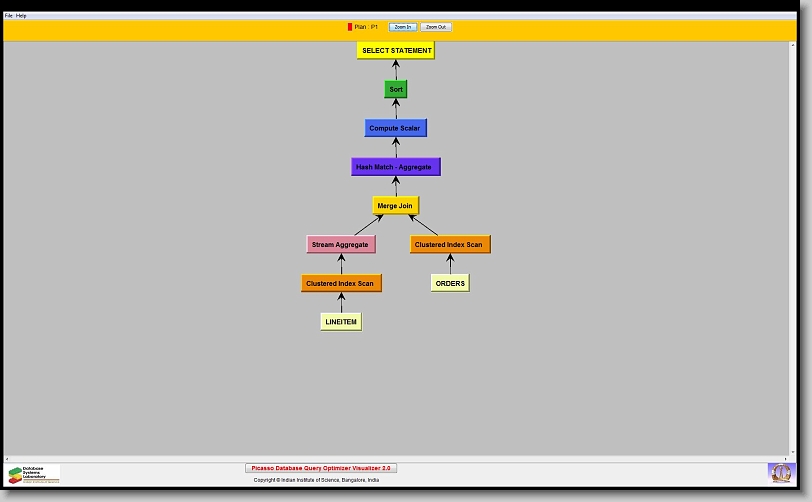Click the Database Systems Laboratory logo
The height and width of the screenshot is (502, 812).
(34, 474)
